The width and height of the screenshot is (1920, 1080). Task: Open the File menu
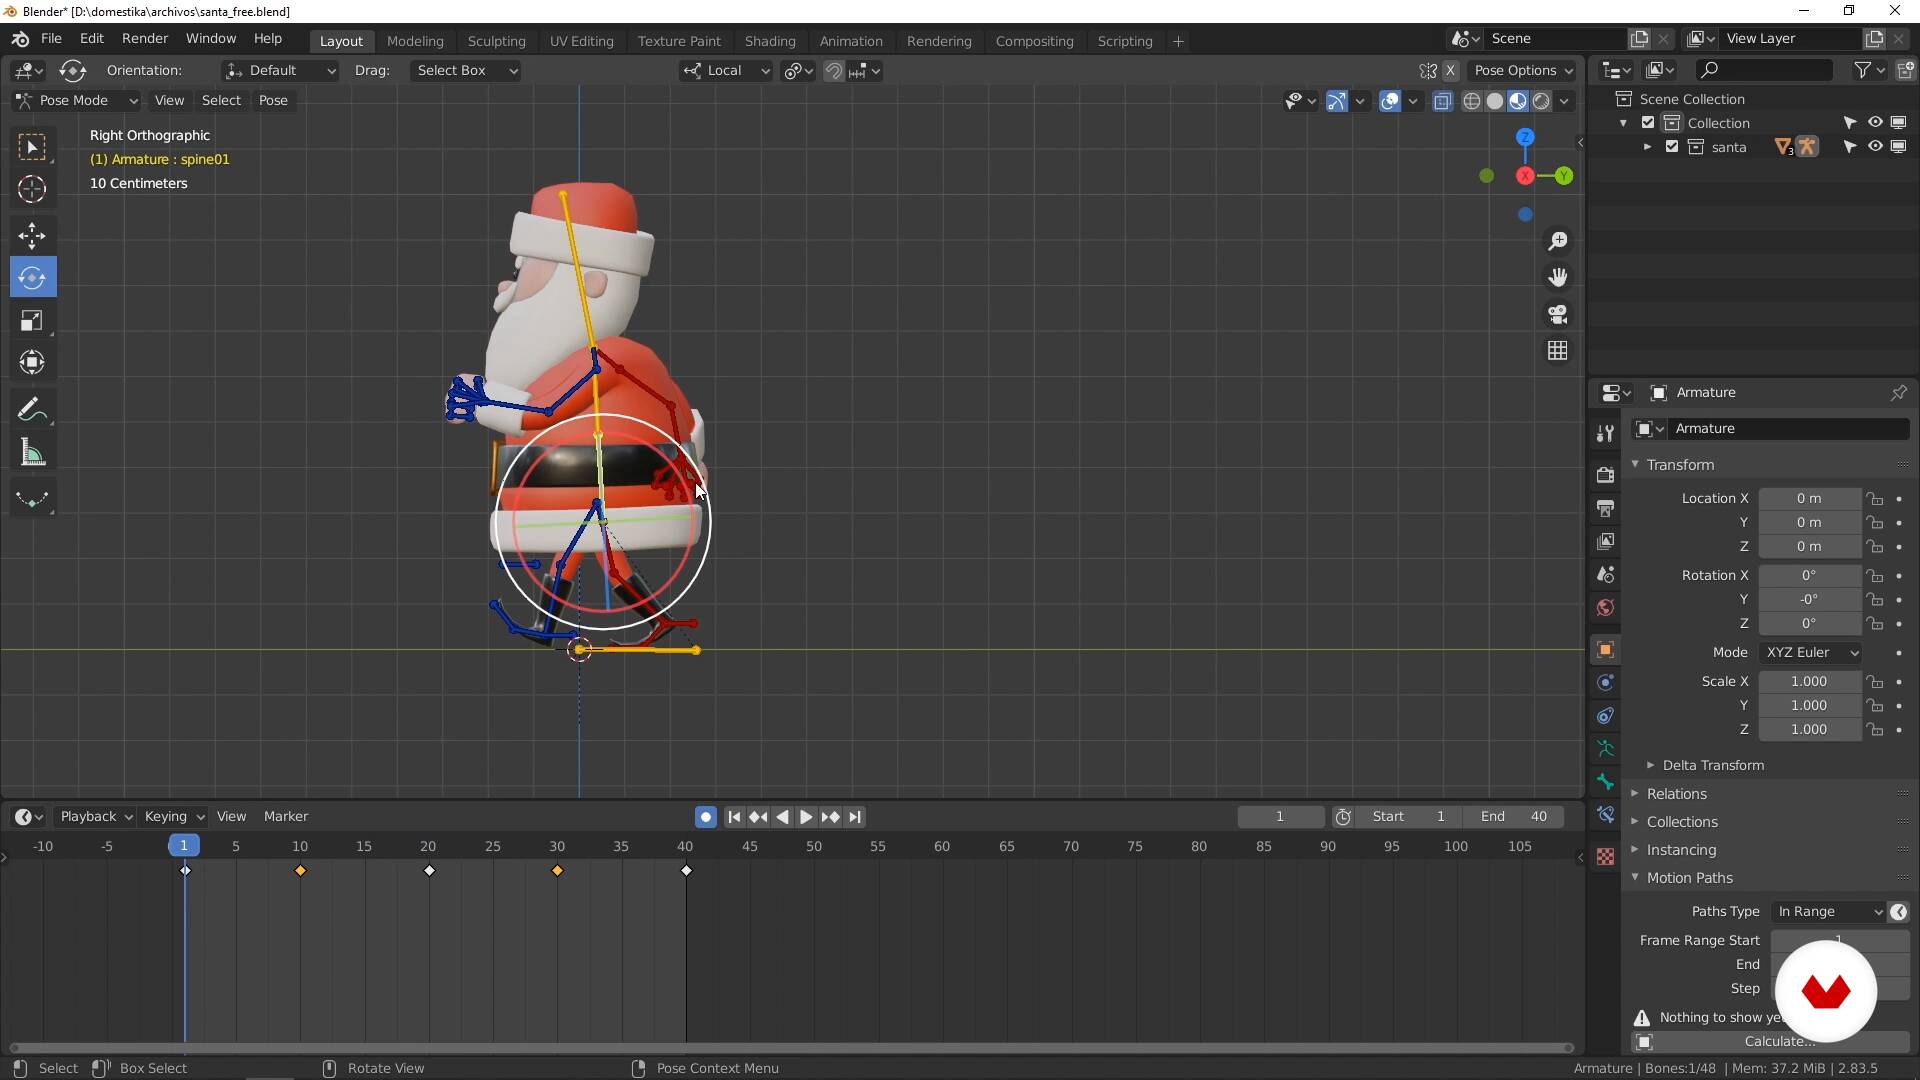[51, 39]
